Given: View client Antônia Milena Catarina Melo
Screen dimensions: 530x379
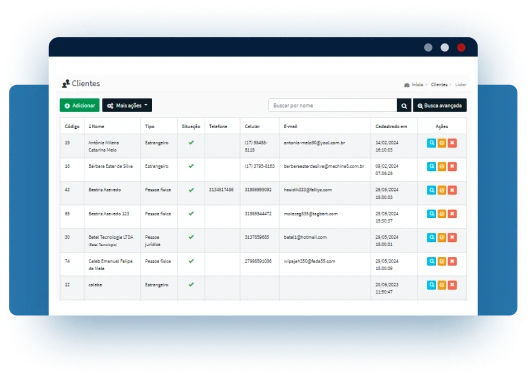Looking at the screenshot, I should (431, 143).
